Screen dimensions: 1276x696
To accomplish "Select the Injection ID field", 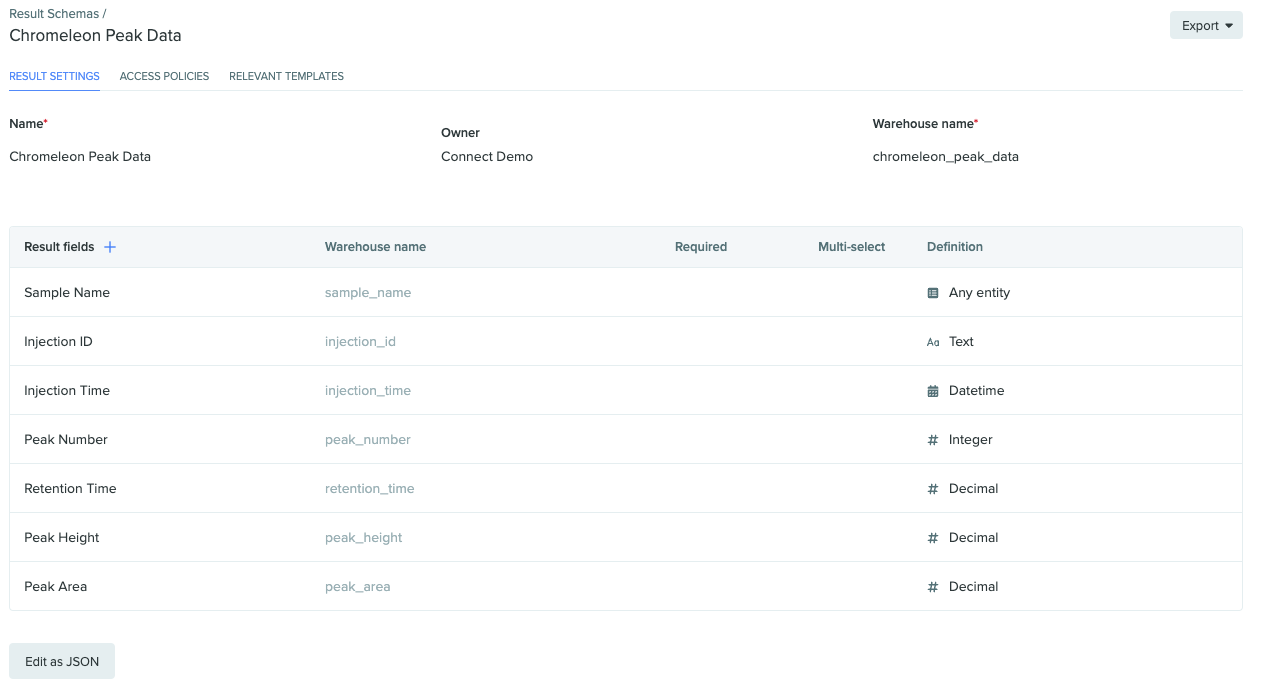I will [x=58, y=342].
